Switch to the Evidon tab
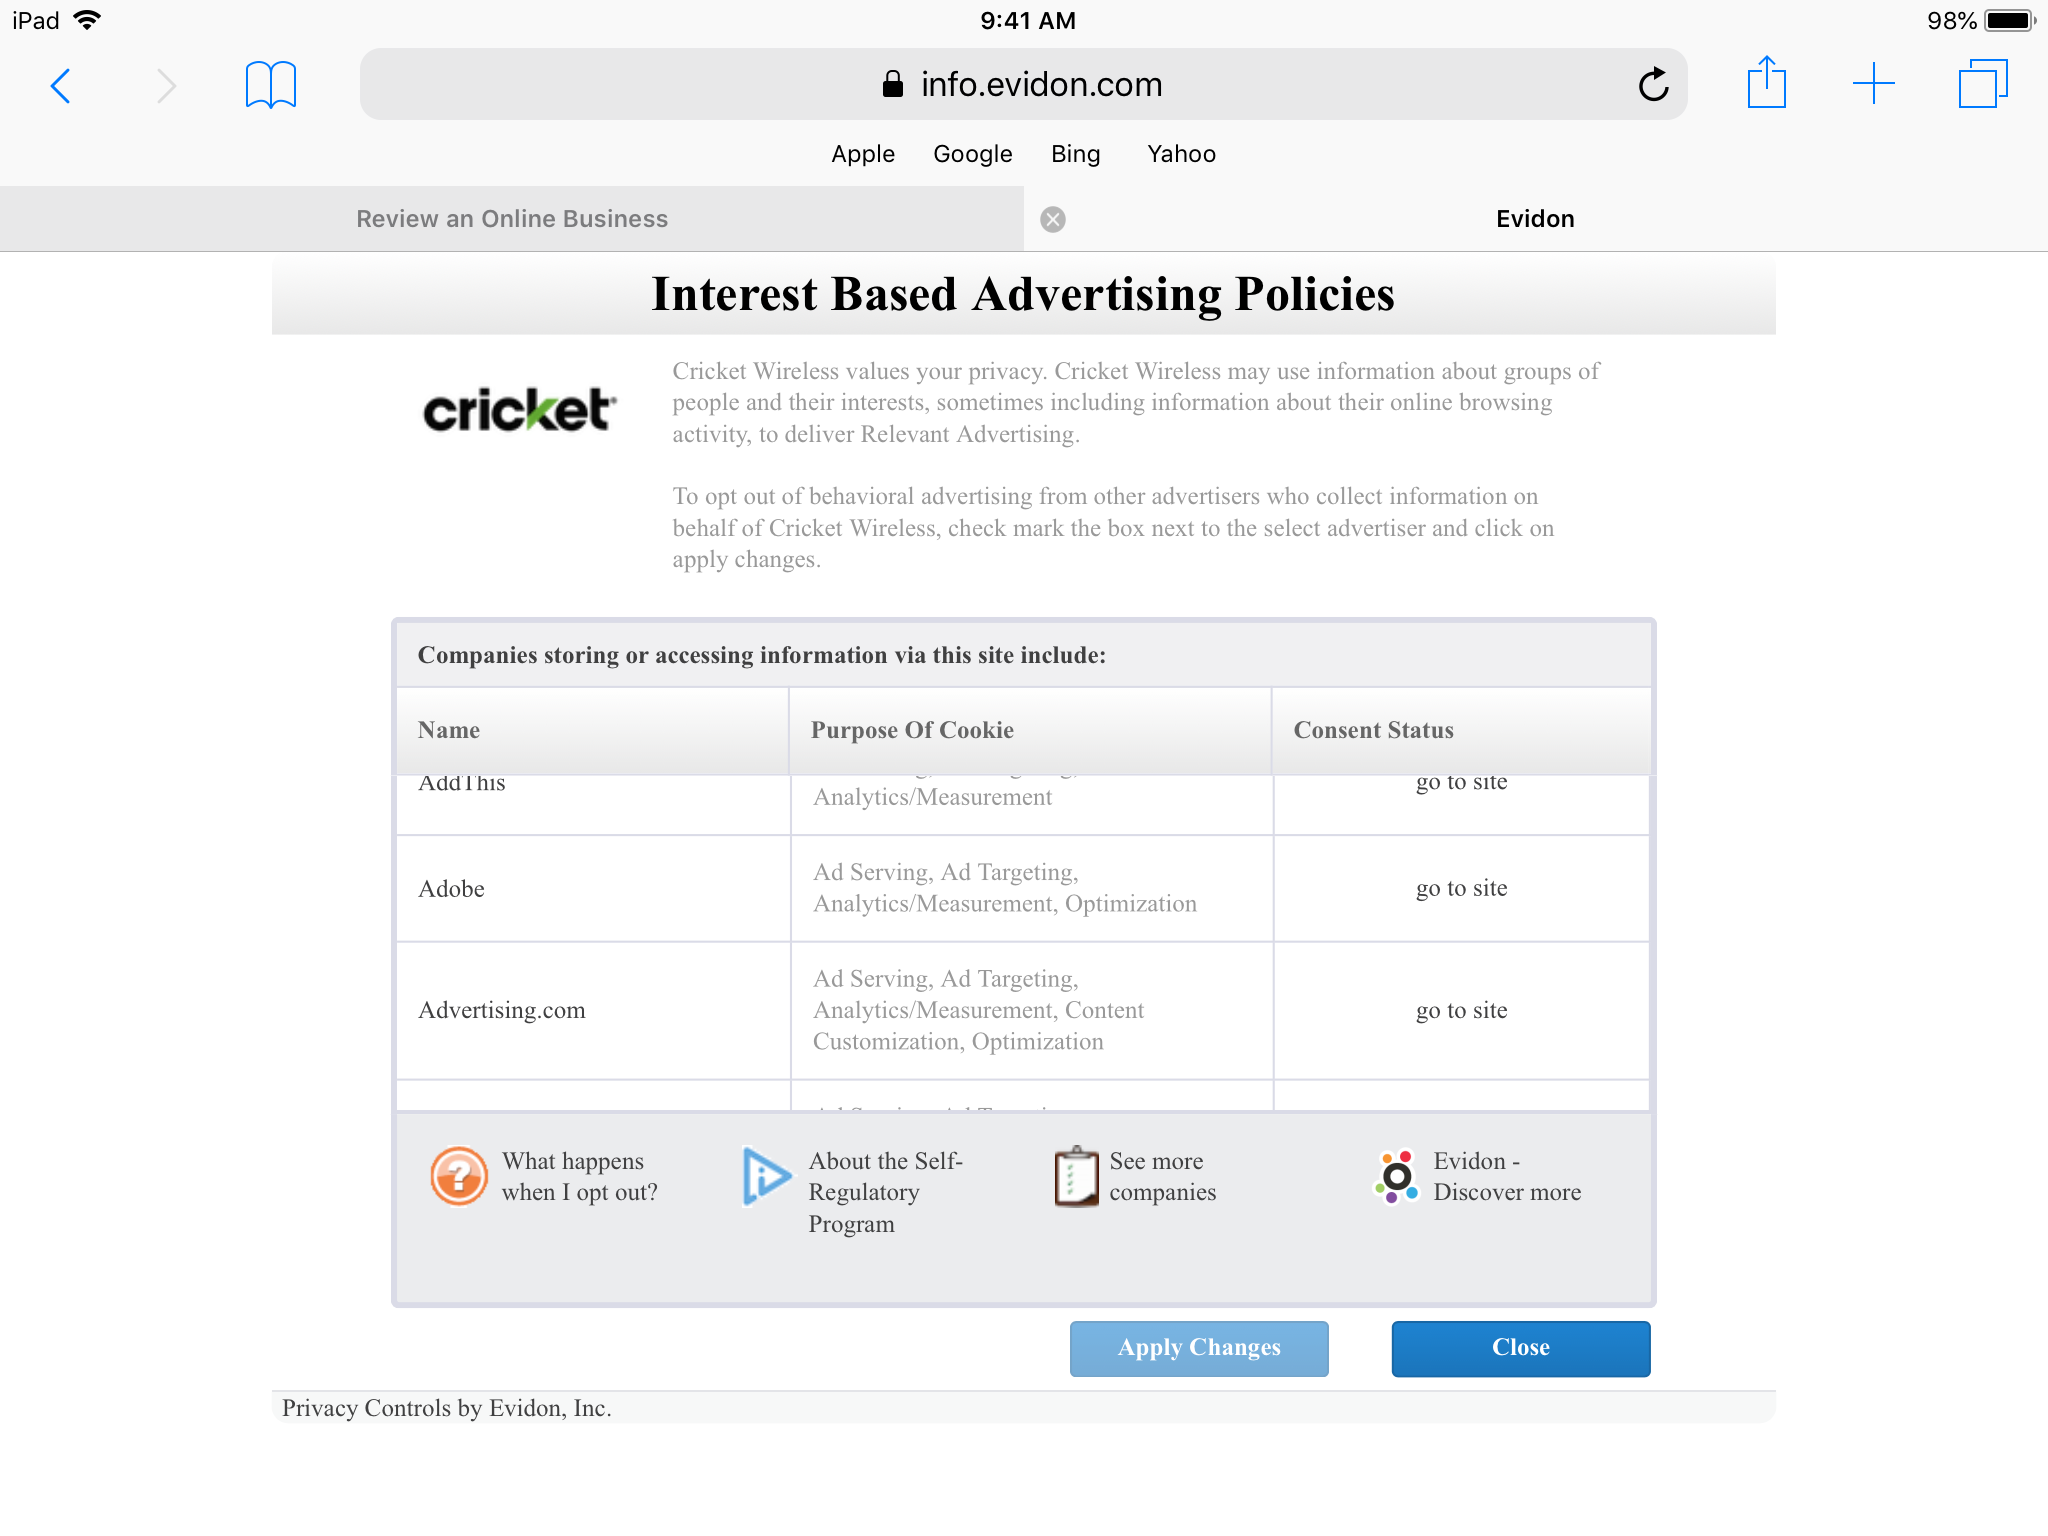The width and height of the screenshot is (2048, 1536). pos(1535,218)
